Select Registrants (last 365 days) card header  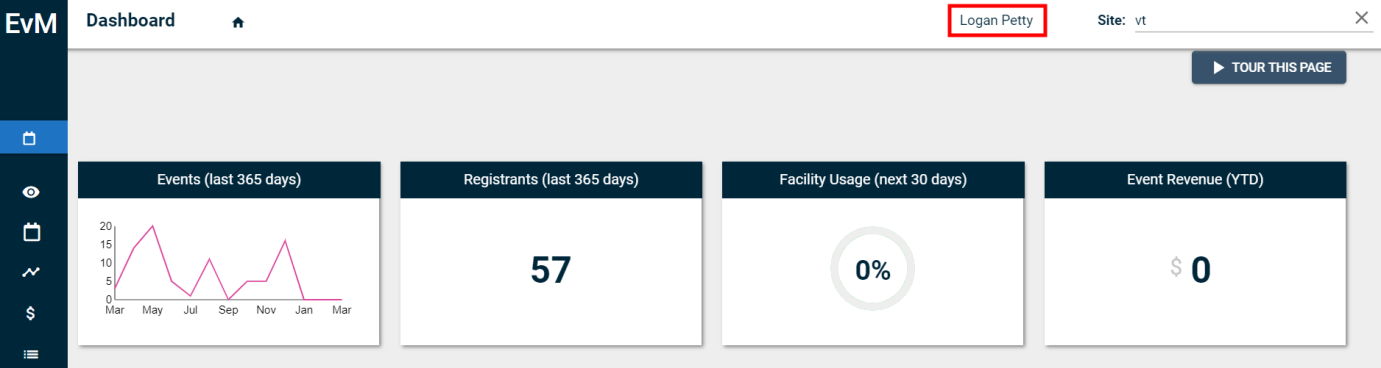point(551,180)
